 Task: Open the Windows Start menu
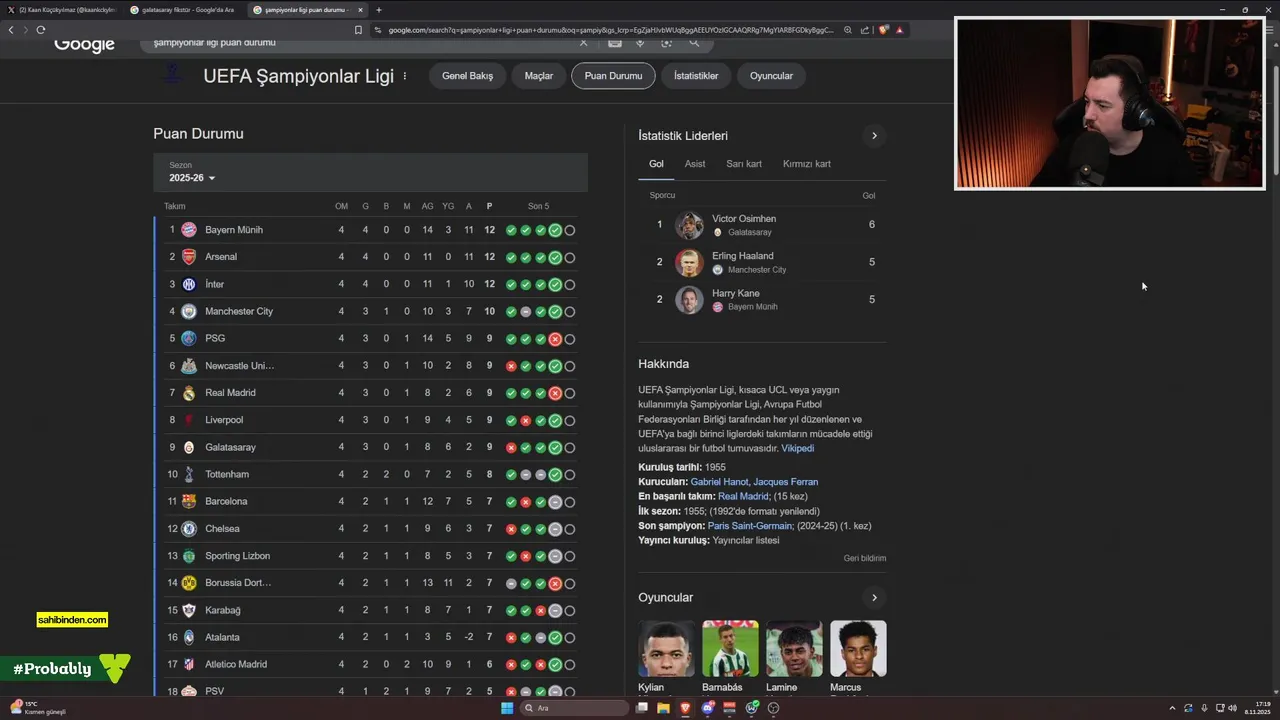pos(507,708)
